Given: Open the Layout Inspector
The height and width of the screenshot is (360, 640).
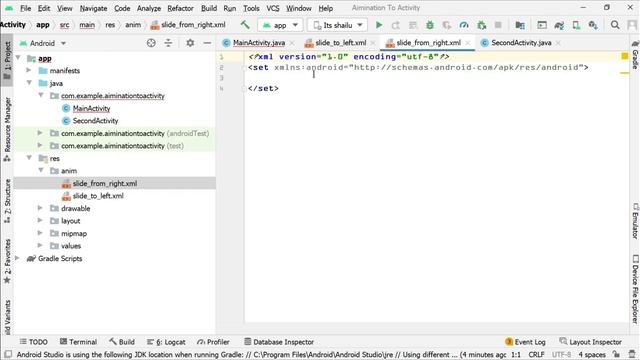Looking at the screenshot, I should click(x=591, y=342).
